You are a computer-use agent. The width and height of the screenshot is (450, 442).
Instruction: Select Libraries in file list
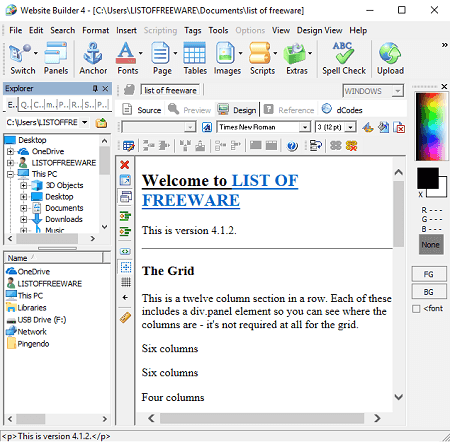pyautogui.click(x=26, y=308)
